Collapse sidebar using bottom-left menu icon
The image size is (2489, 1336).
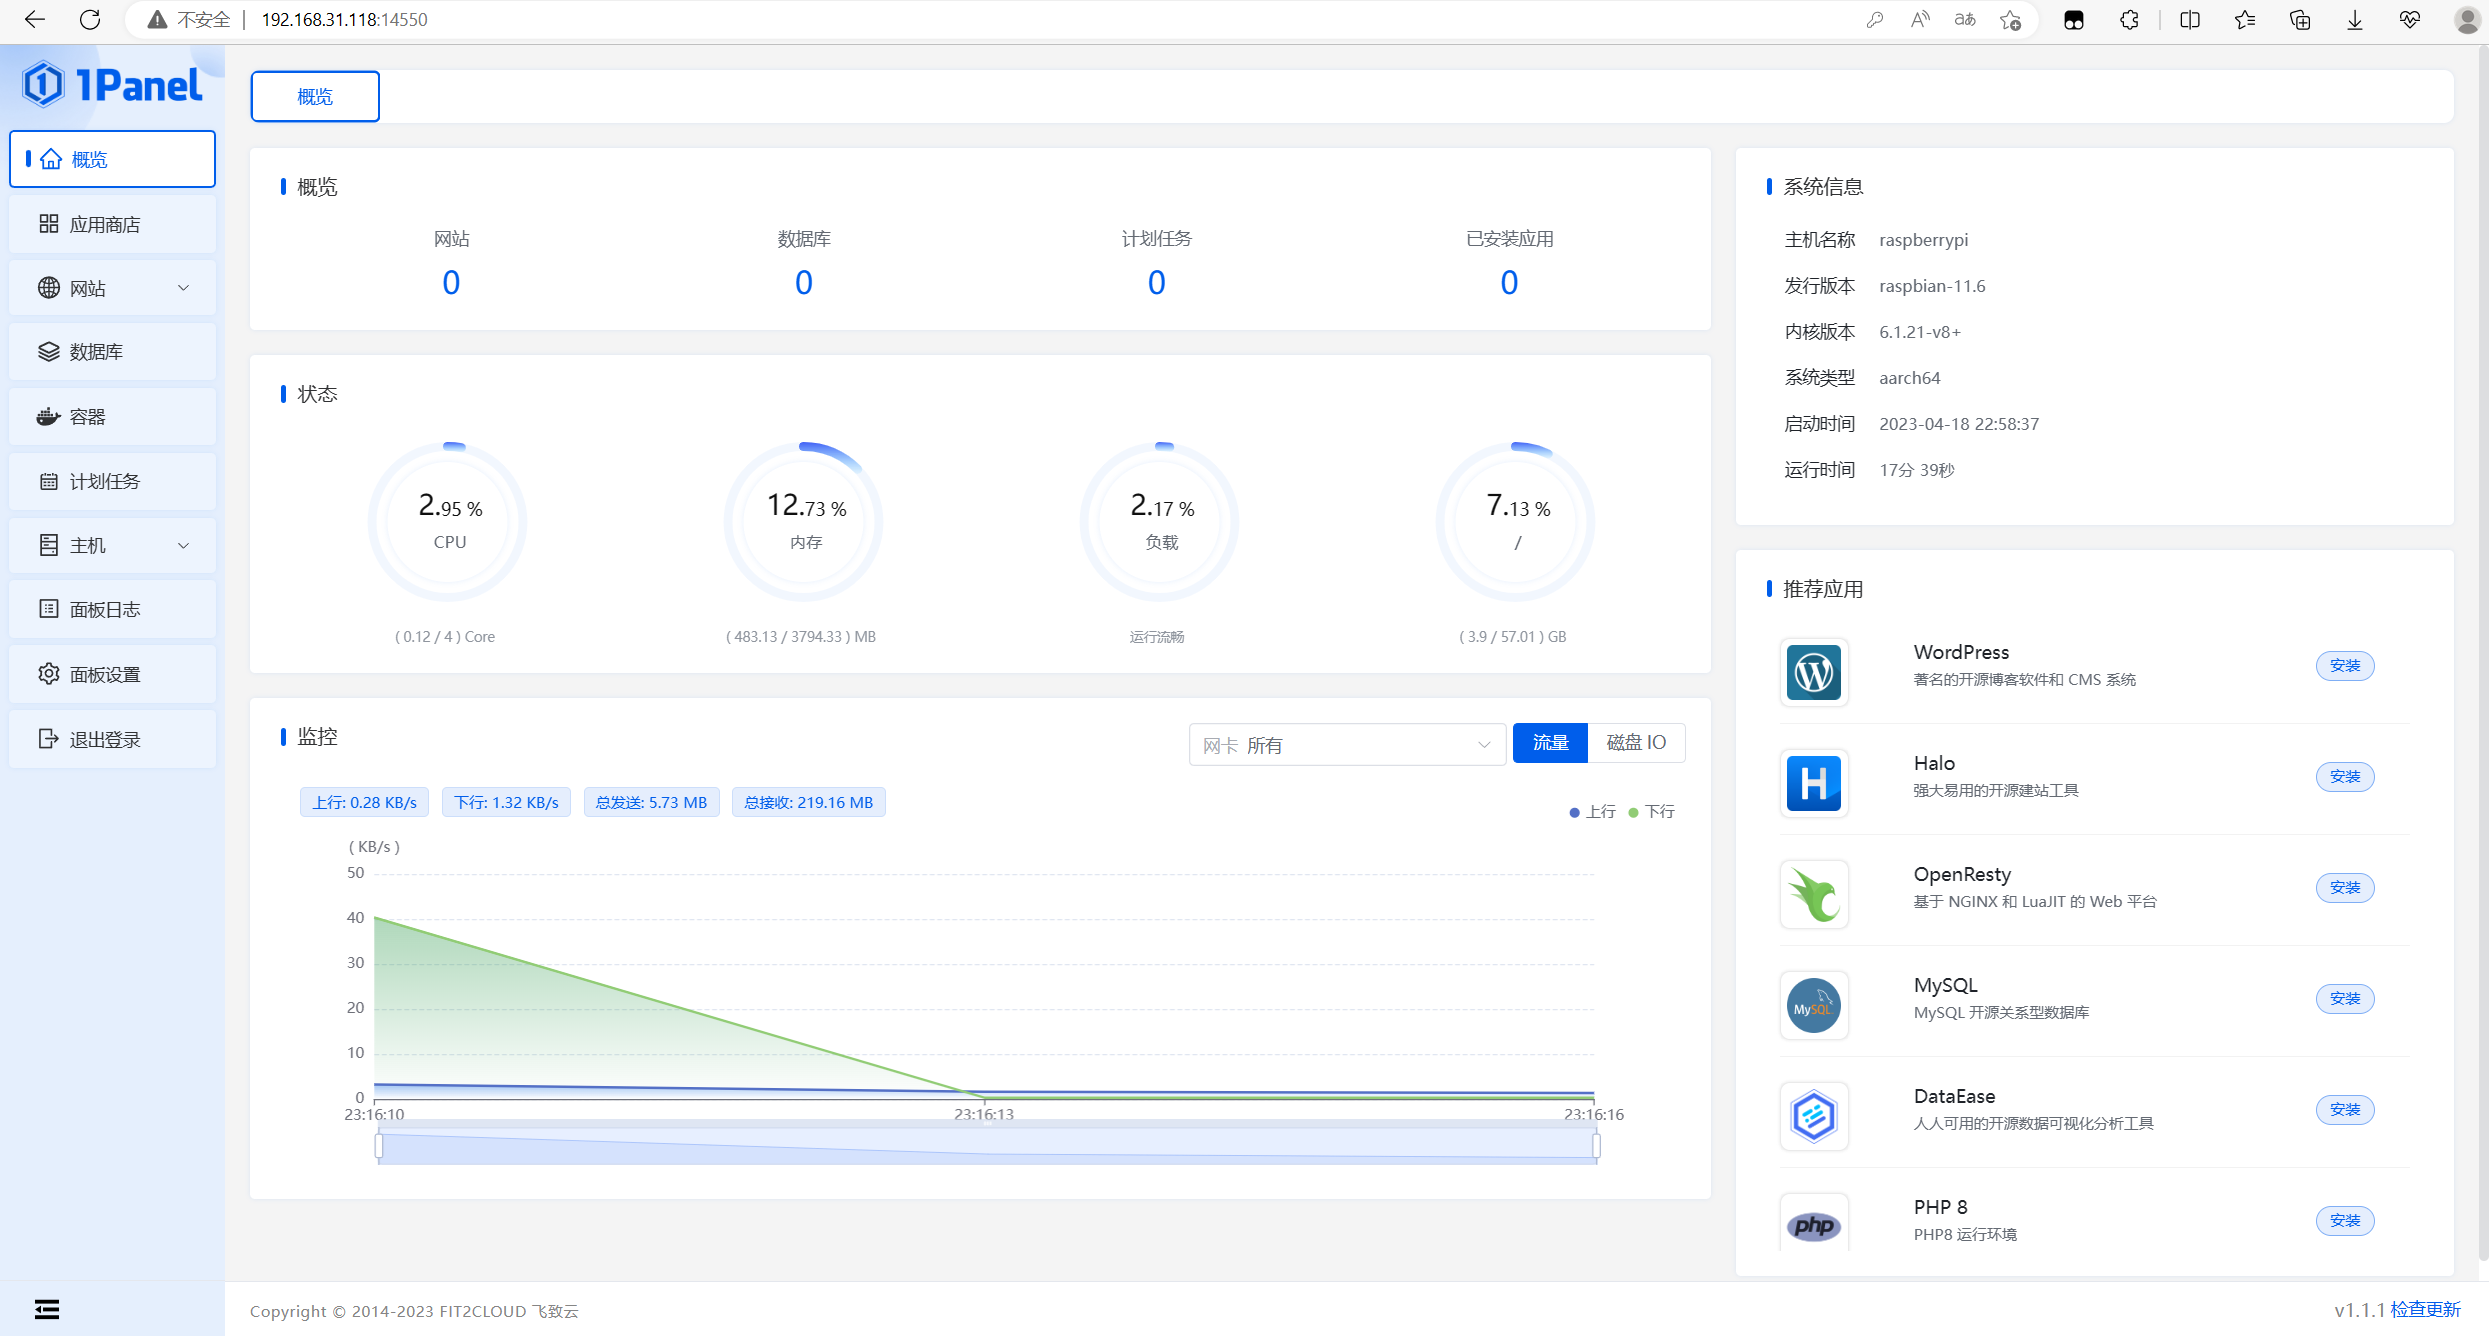pyautogui.click(x=47, y=1309)
